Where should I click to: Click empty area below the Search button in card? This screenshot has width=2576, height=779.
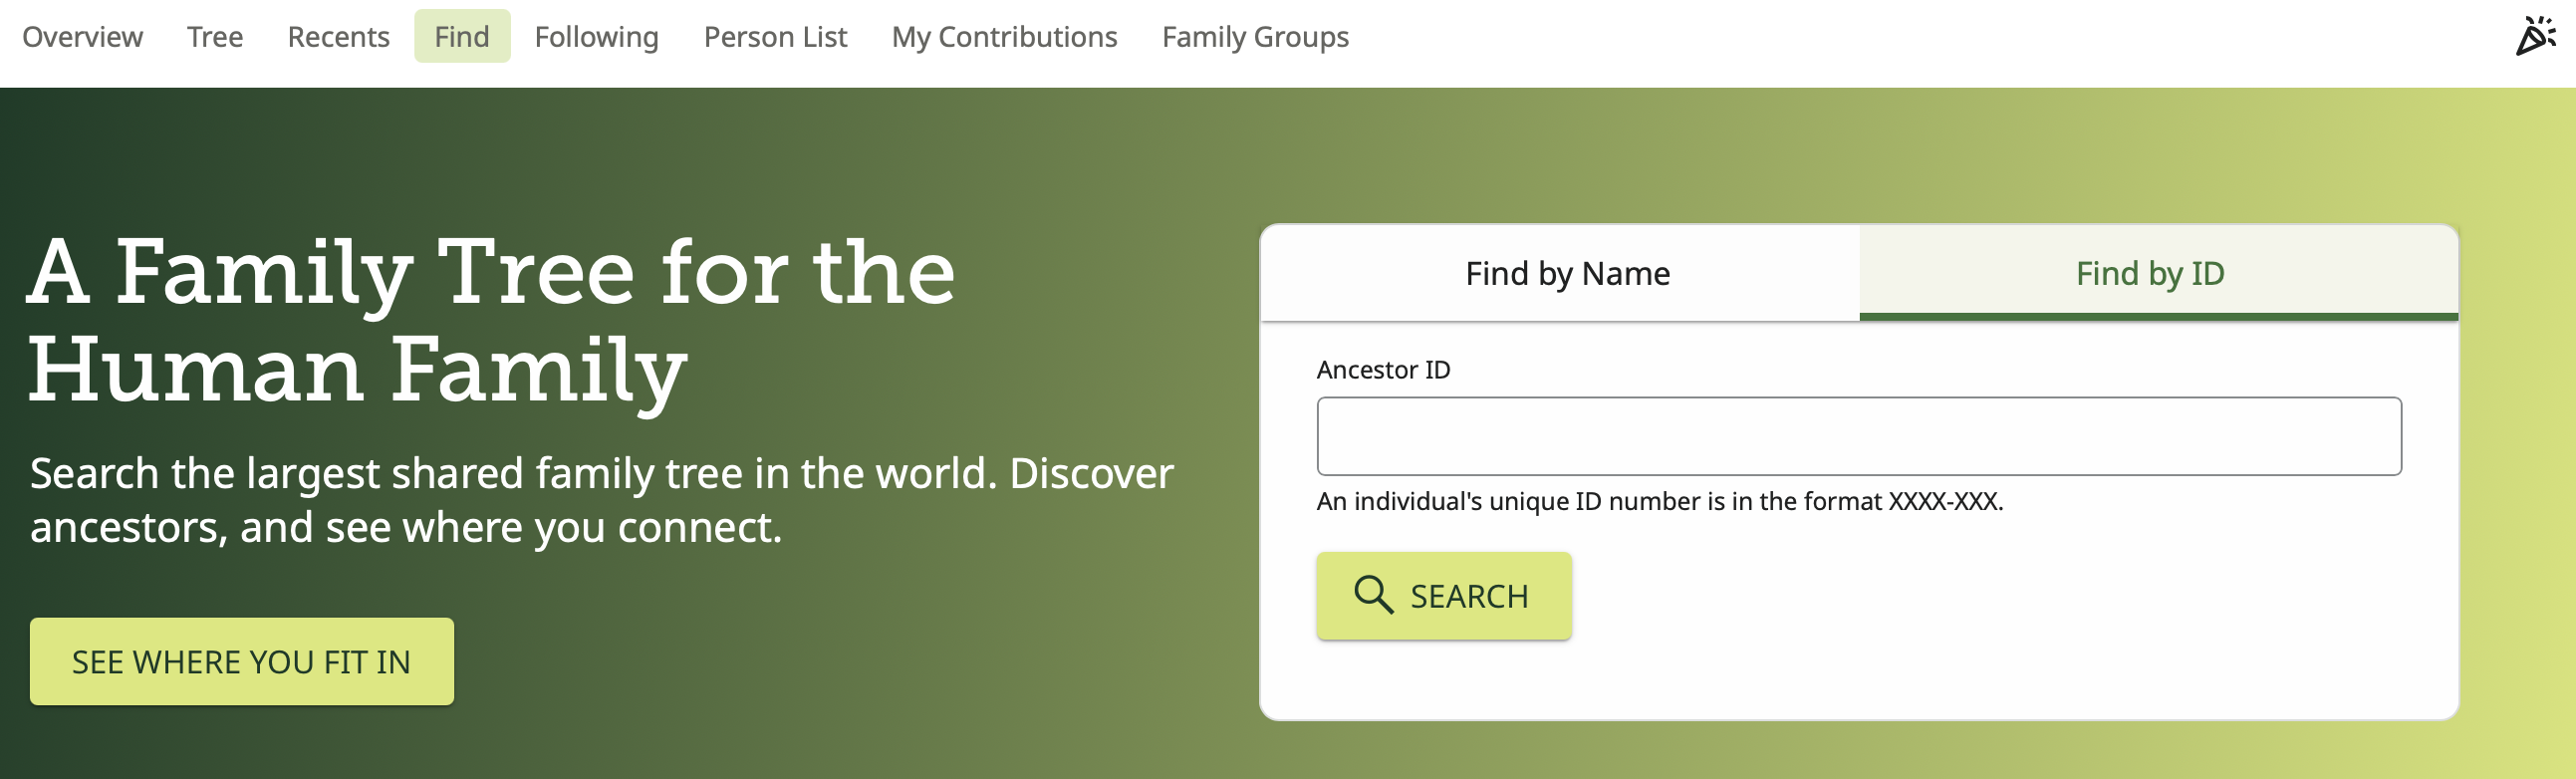click(x=1859, y=680)
